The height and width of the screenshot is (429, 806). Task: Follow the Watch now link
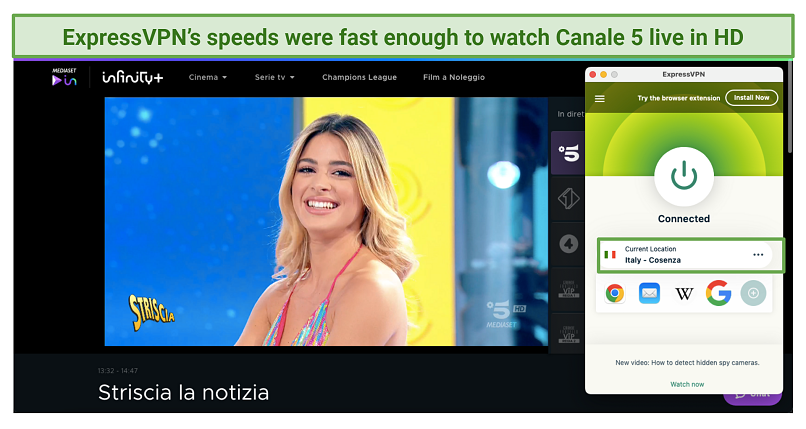[x=687, y=384]
